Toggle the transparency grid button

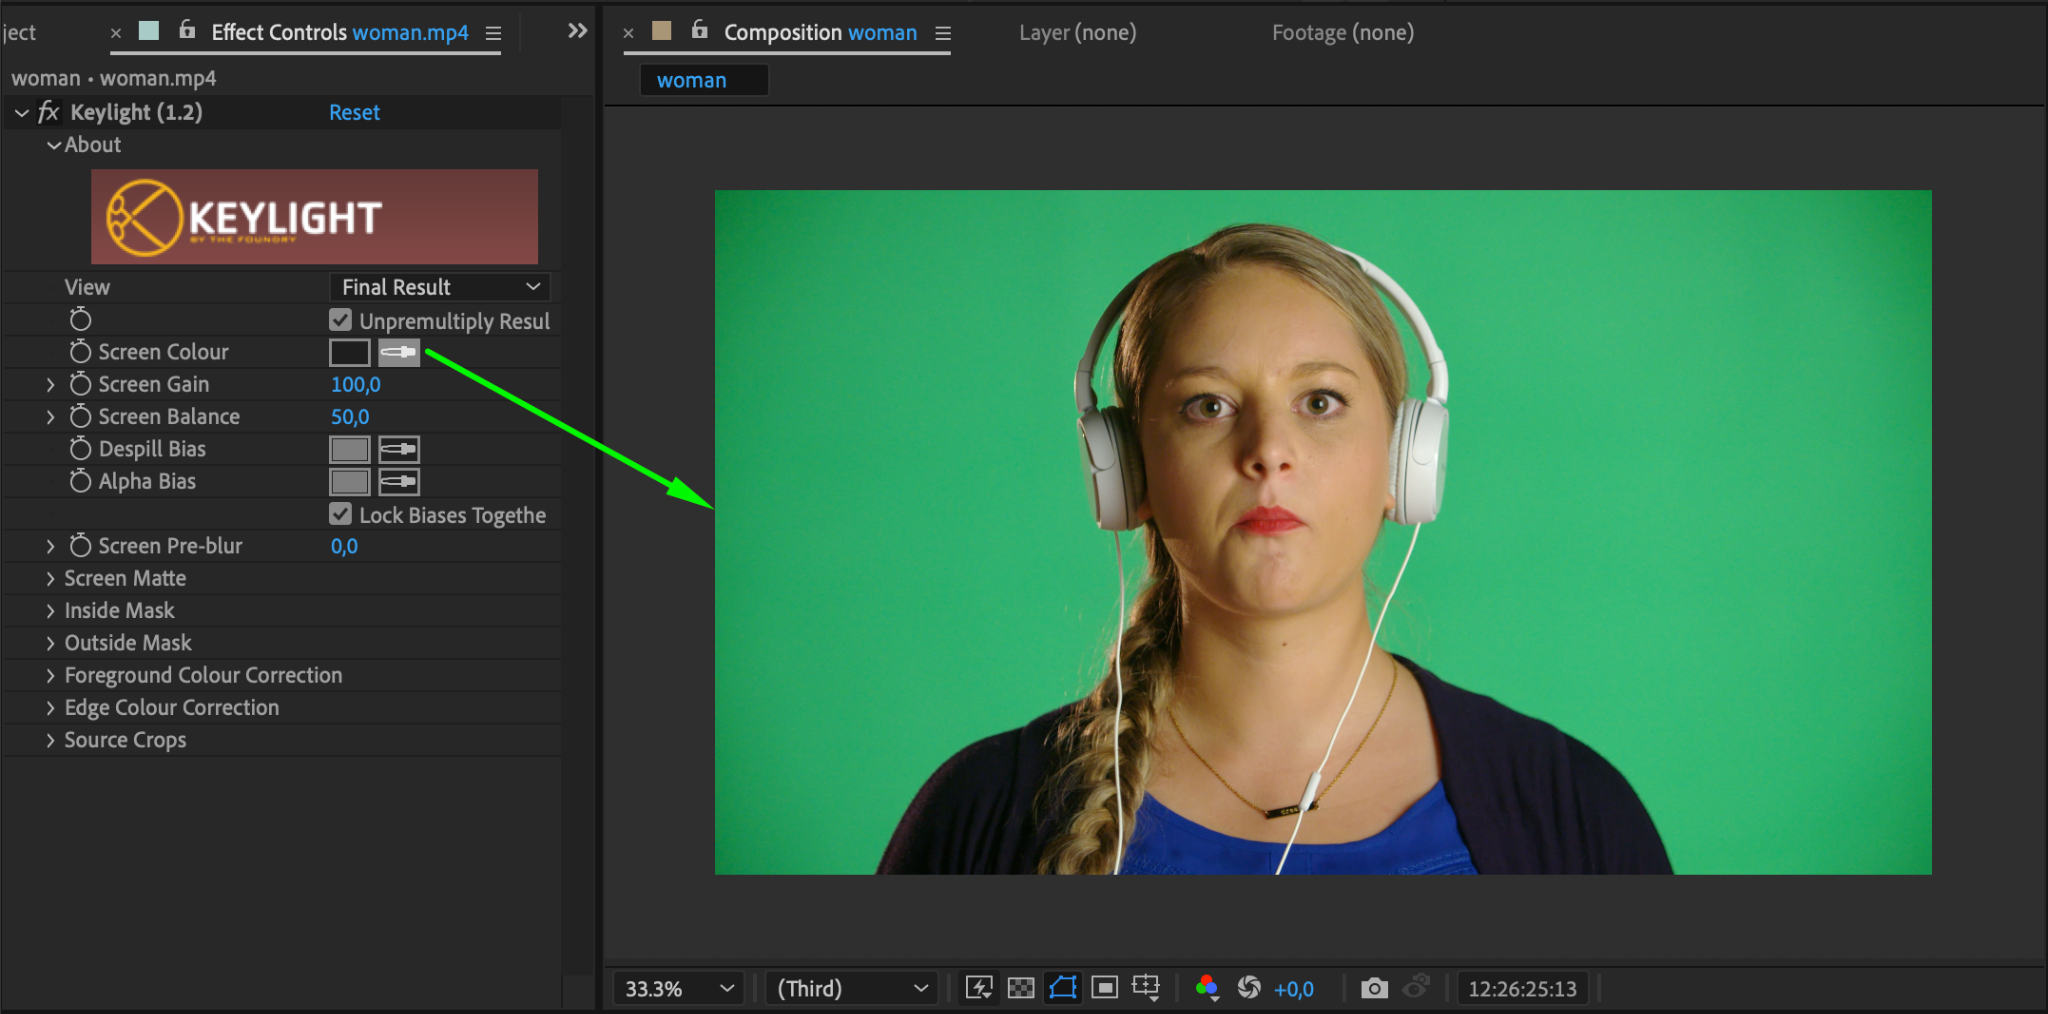pos(1020,988)
